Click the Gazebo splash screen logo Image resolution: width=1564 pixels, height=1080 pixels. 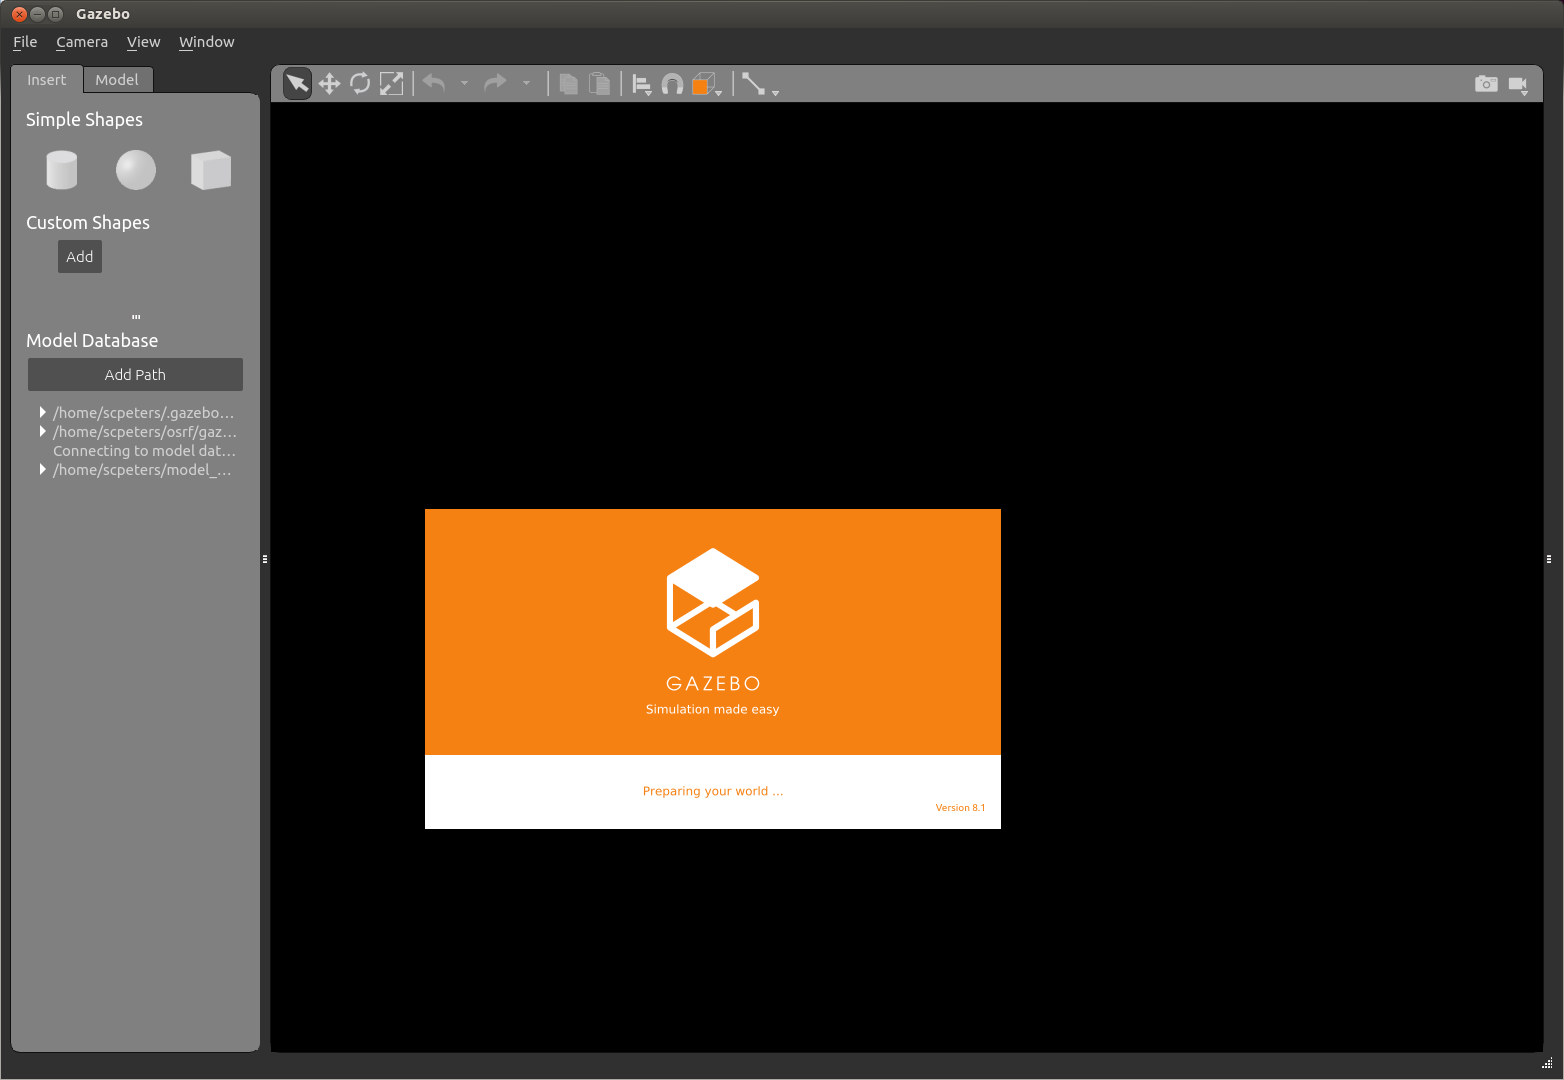point(713,602)
